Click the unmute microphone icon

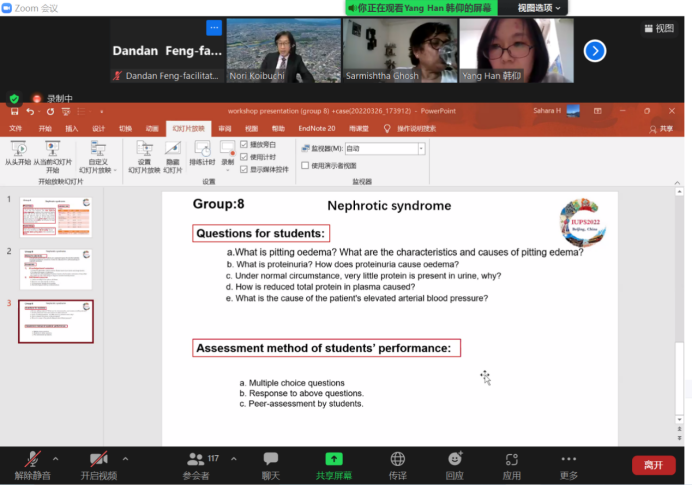pyautogui.click(x=33, y=460)
